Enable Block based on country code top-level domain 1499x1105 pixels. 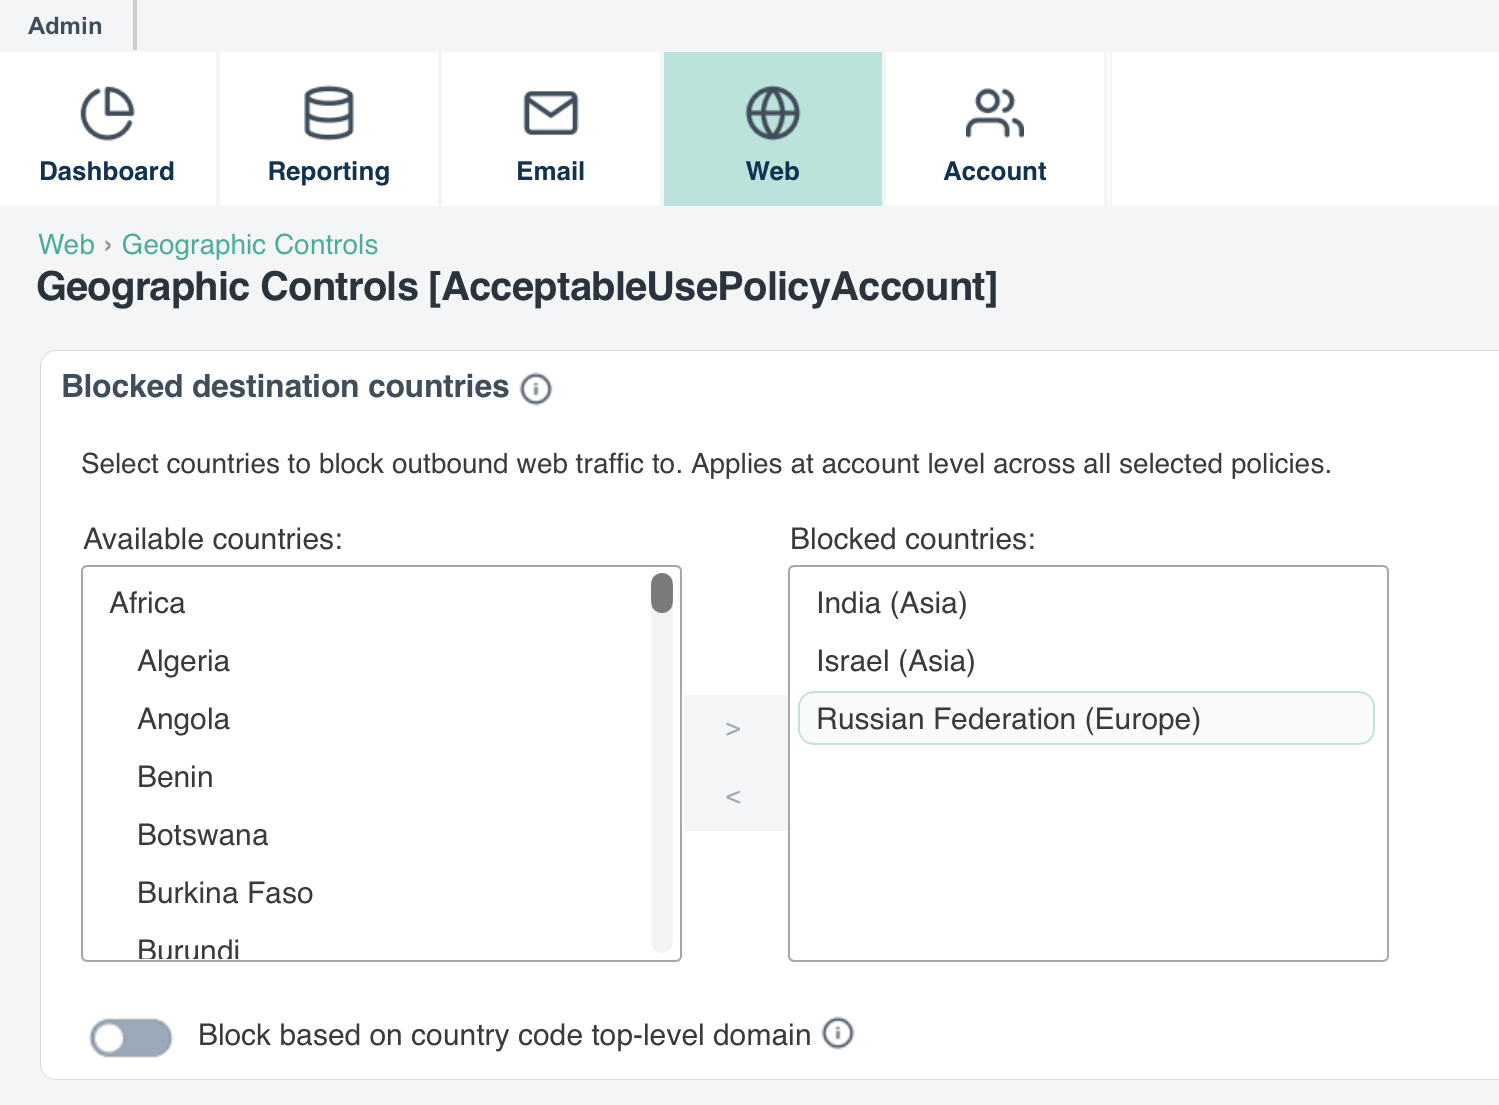(131, 1037)
